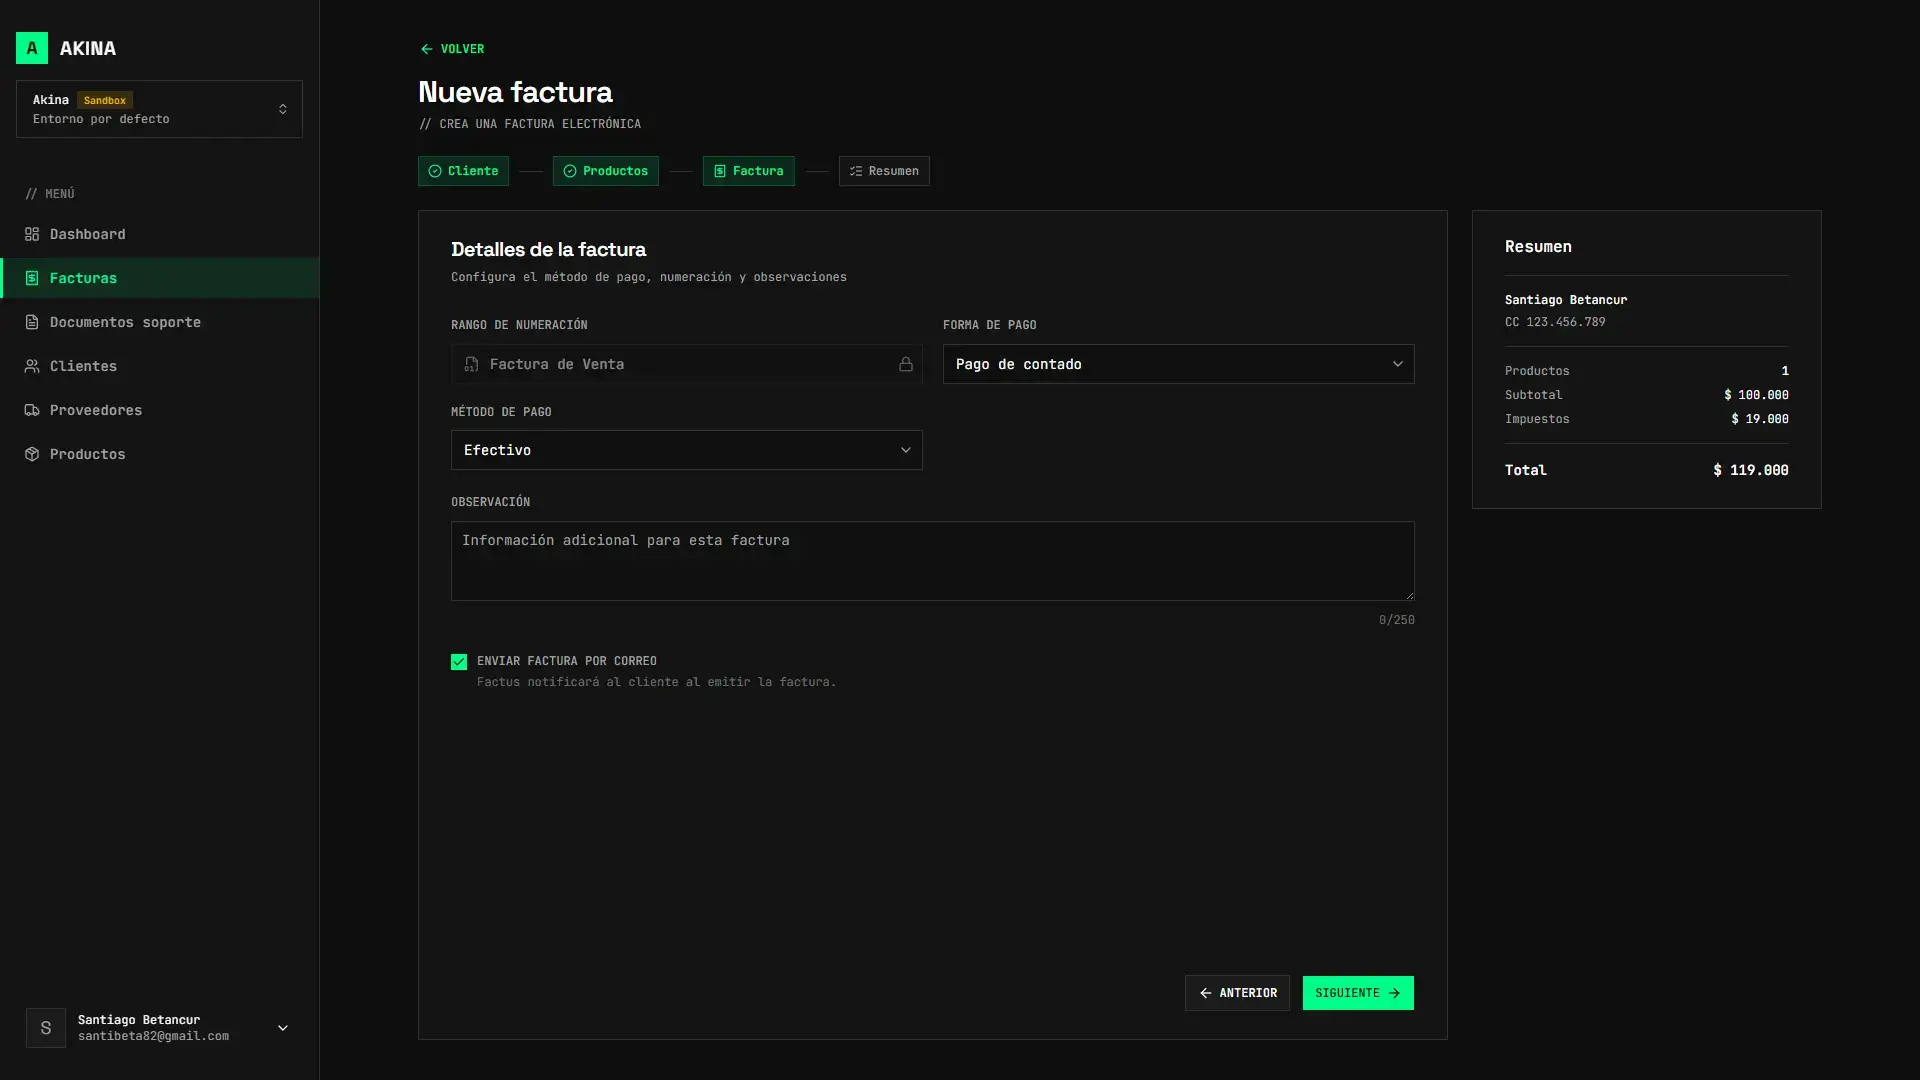Viewport: 1920px width, 1080px height.
Task: Open Documentos soporte menu item
Action: click(x=160, y=322)
